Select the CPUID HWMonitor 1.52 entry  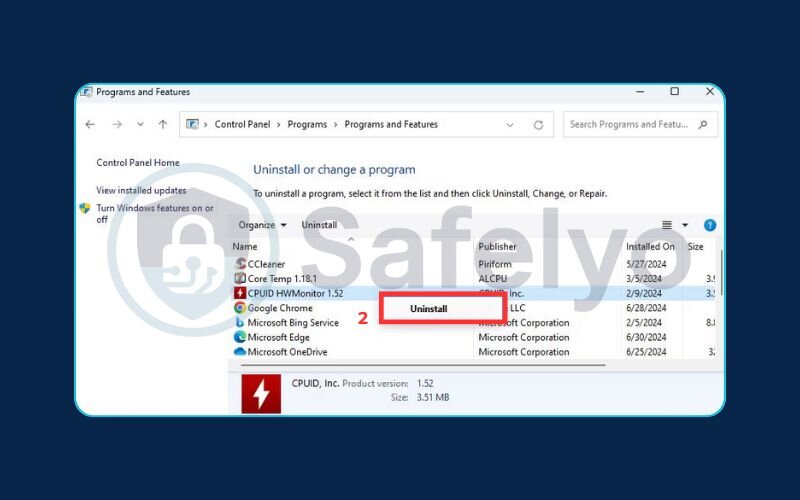coord(295,293)
